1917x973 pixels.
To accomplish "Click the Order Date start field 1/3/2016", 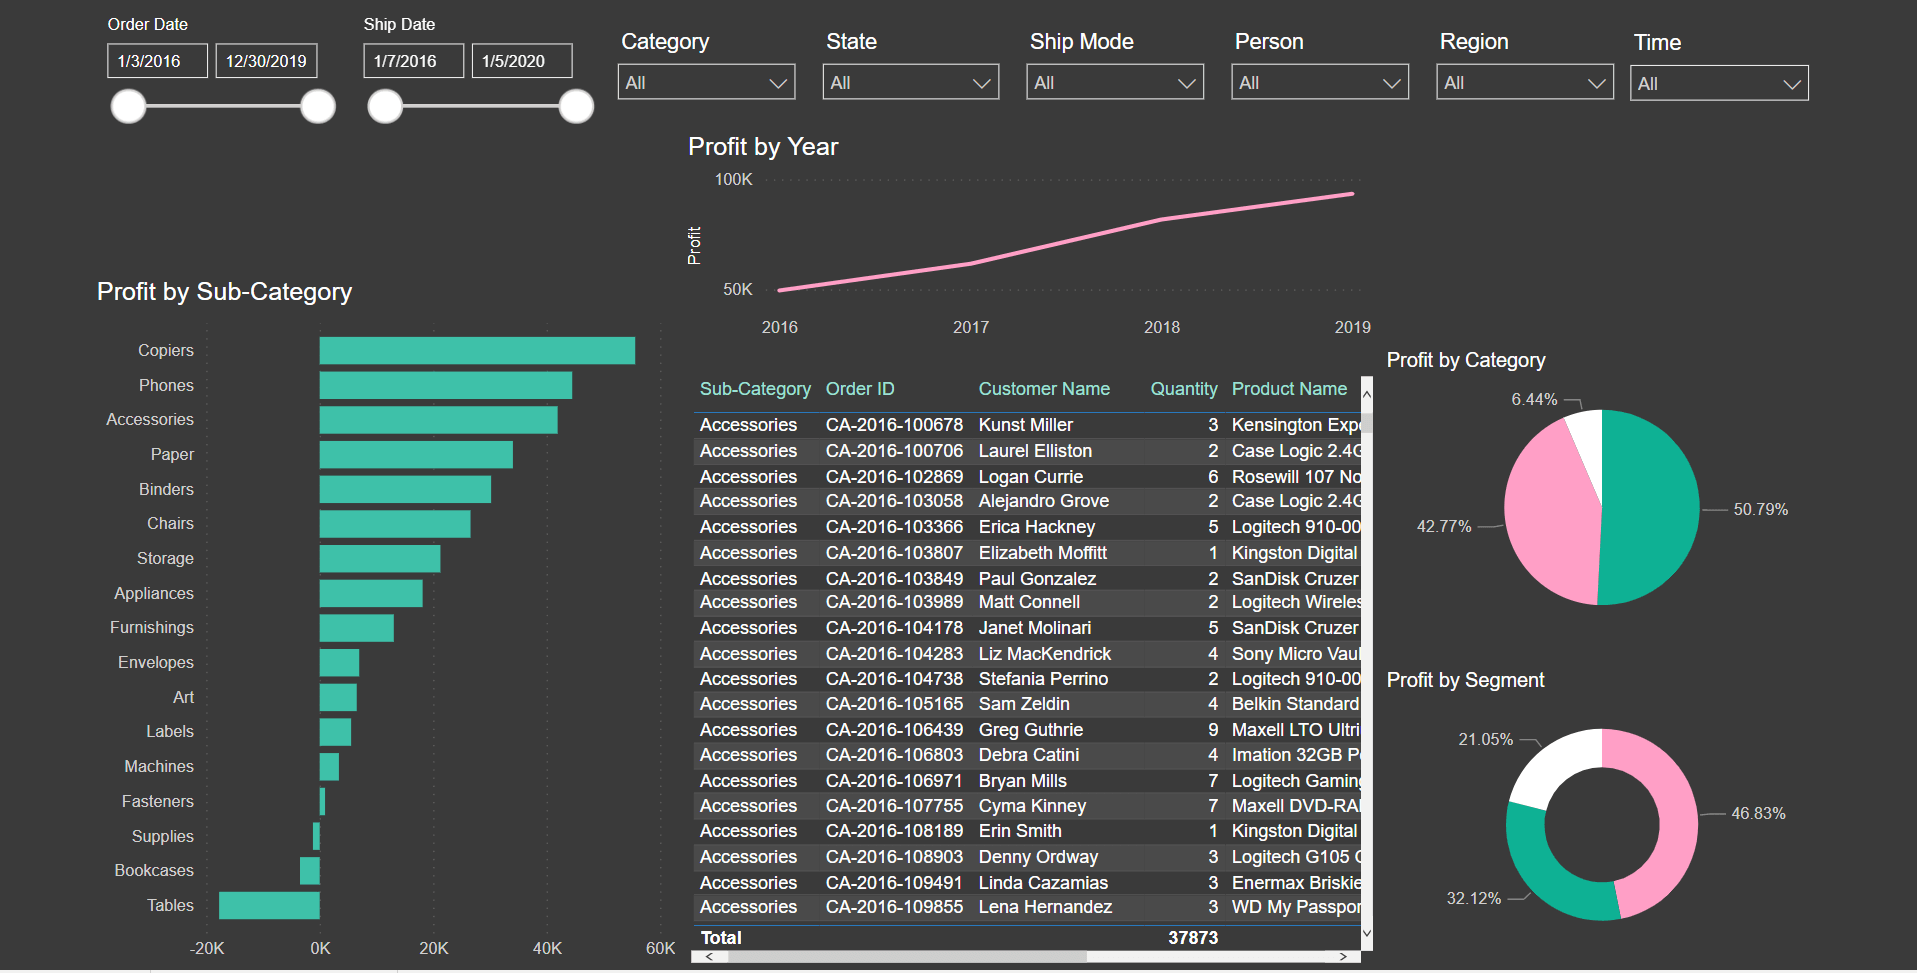I will pos(157,61).
